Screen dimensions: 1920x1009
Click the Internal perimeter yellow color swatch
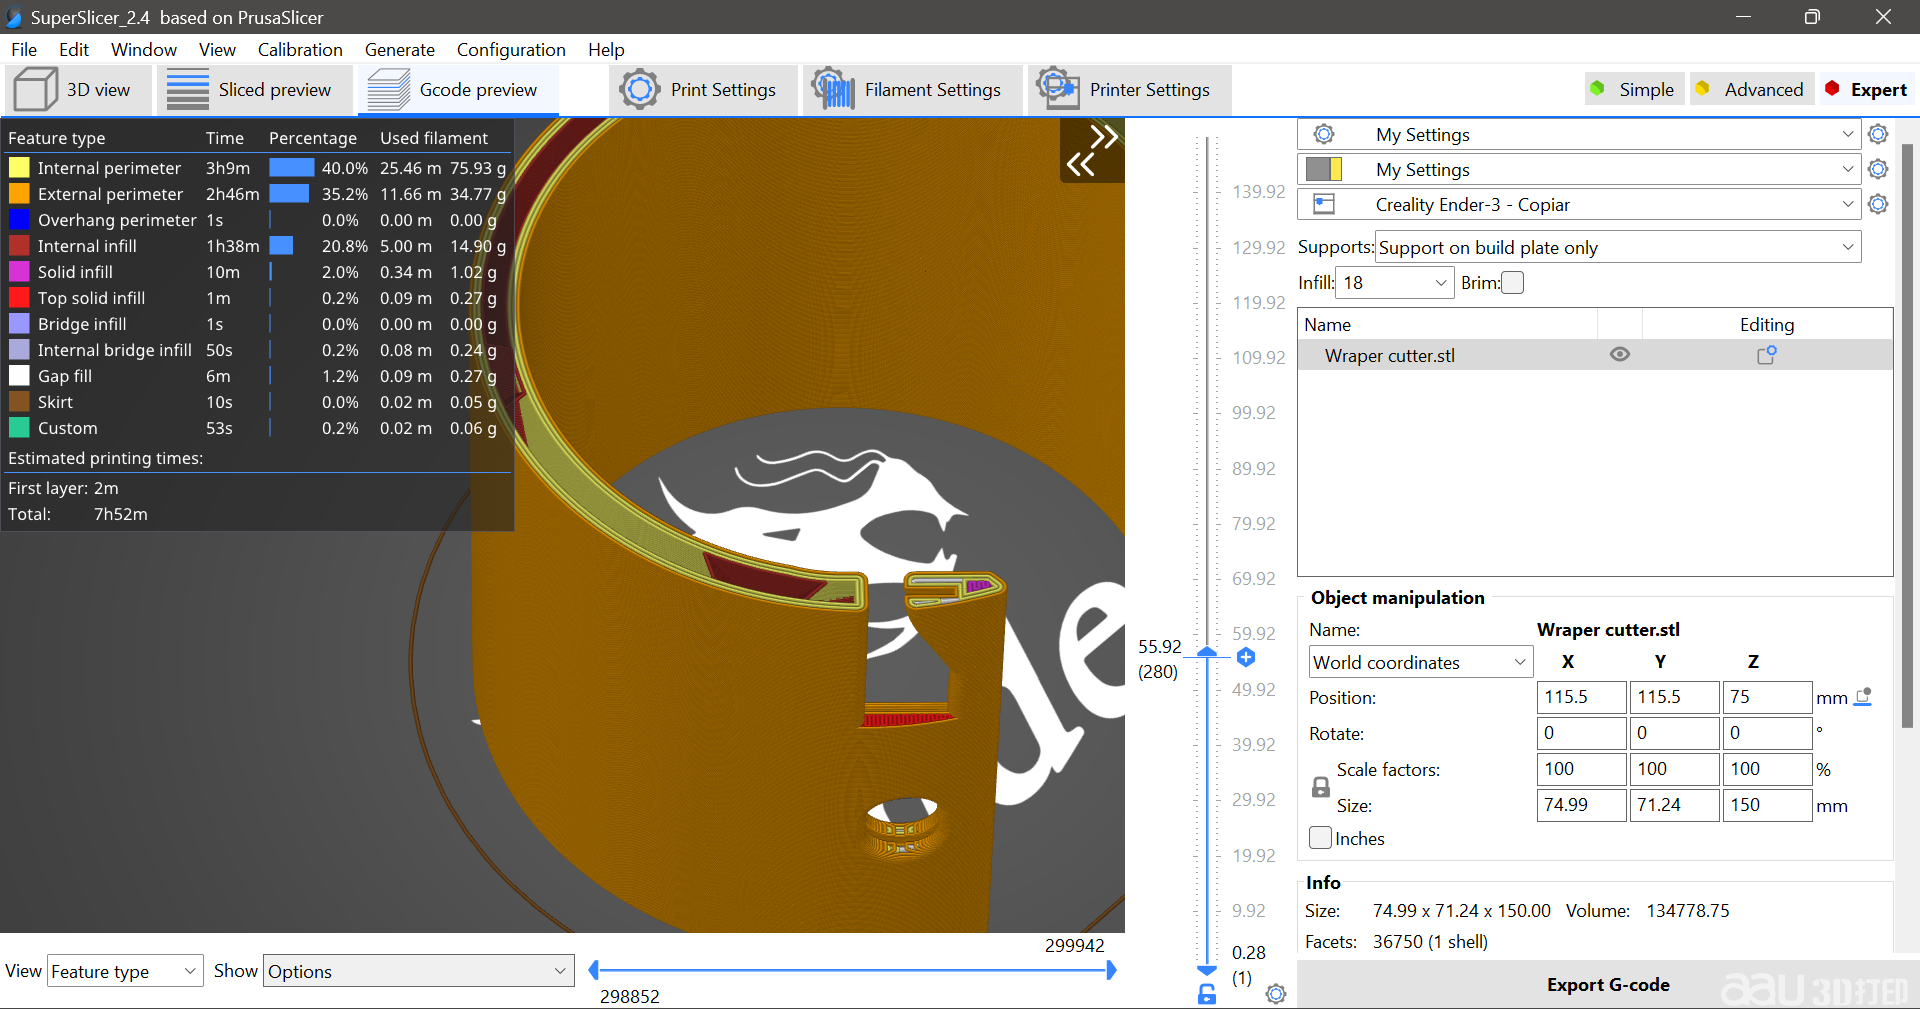click(x=19, y=168)
